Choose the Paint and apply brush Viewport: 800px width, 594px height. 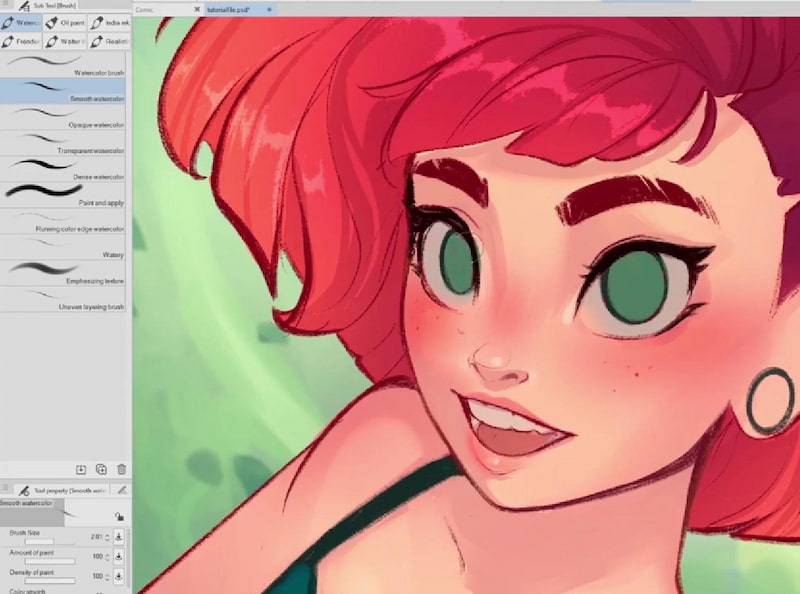66,195
